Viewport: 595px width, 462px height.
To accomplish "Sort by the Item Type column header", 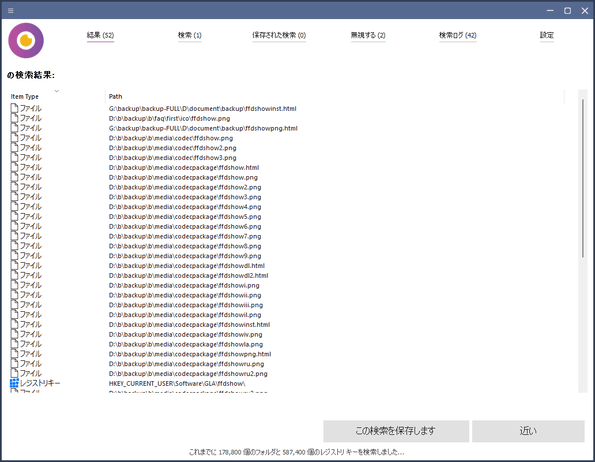I will (x=24, y=96).
